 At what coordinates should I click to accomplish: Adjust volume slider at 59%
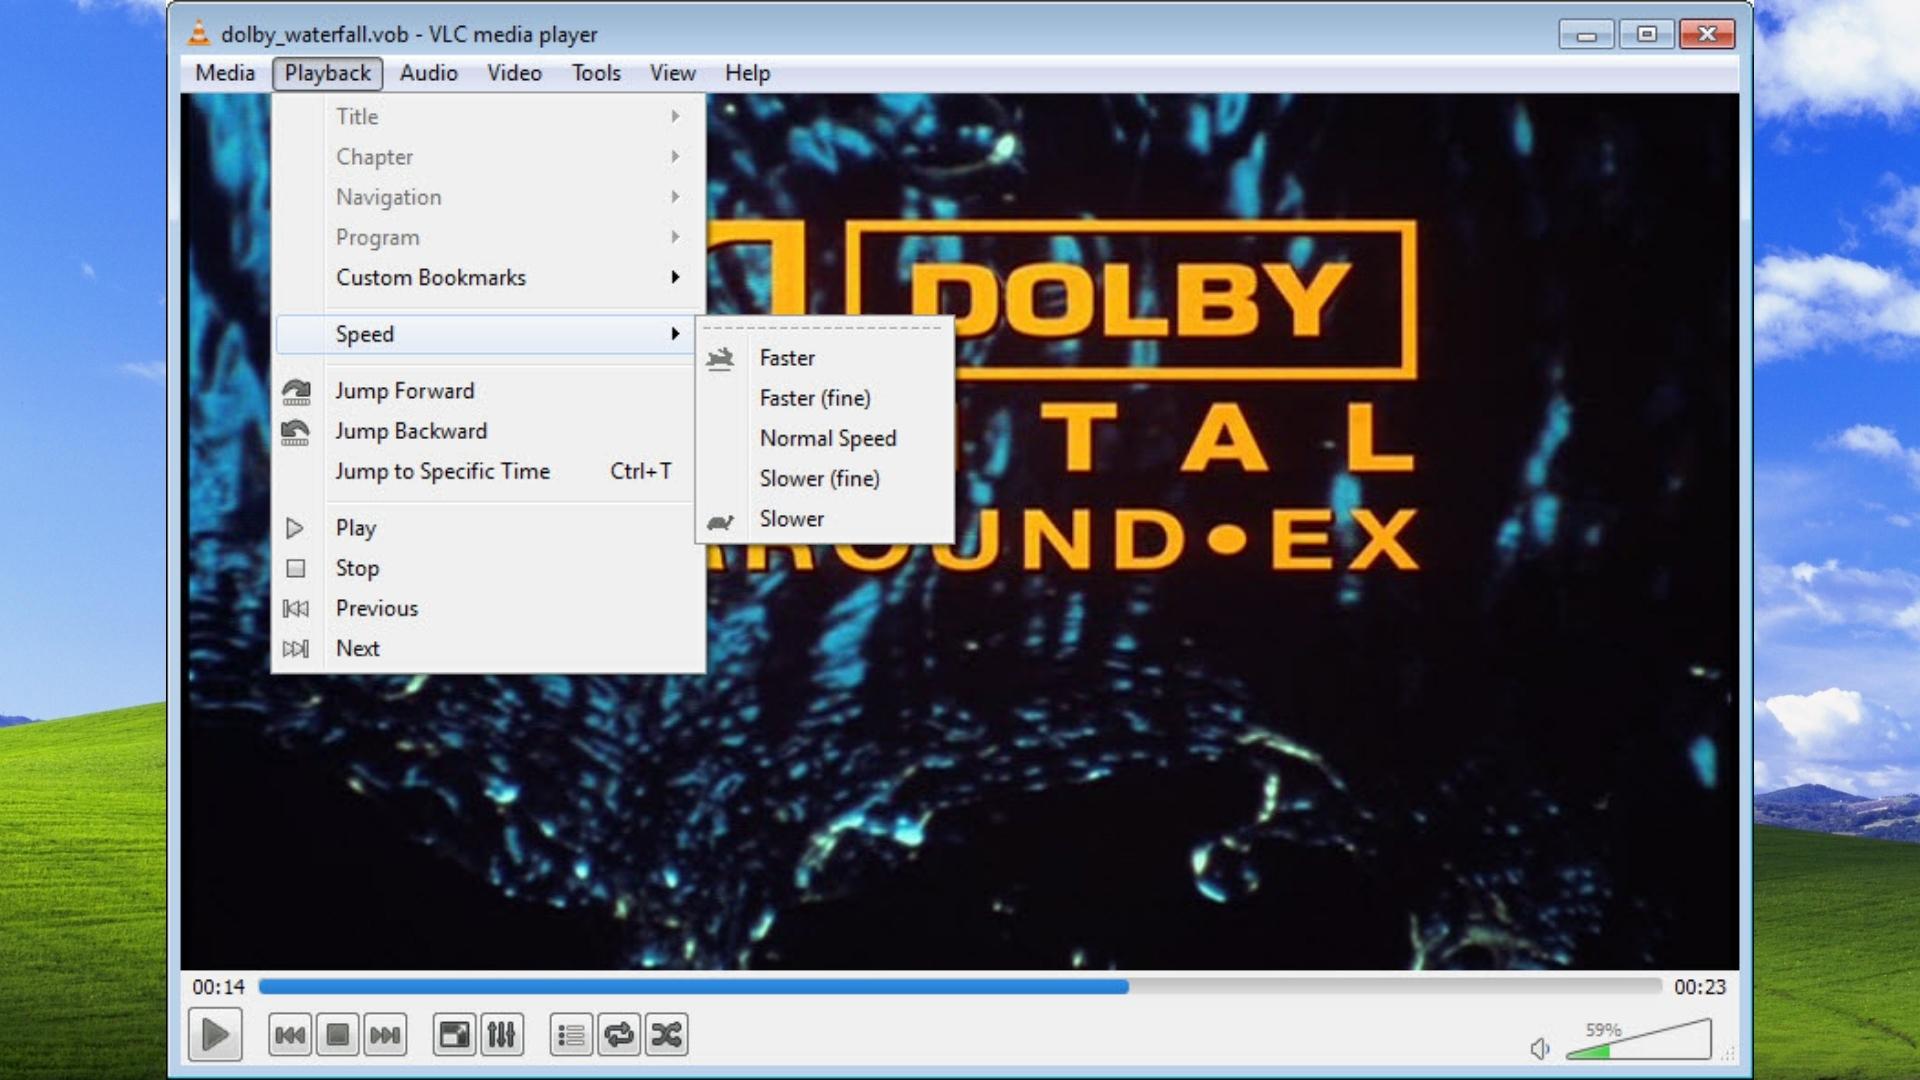click(1638, 1040)
